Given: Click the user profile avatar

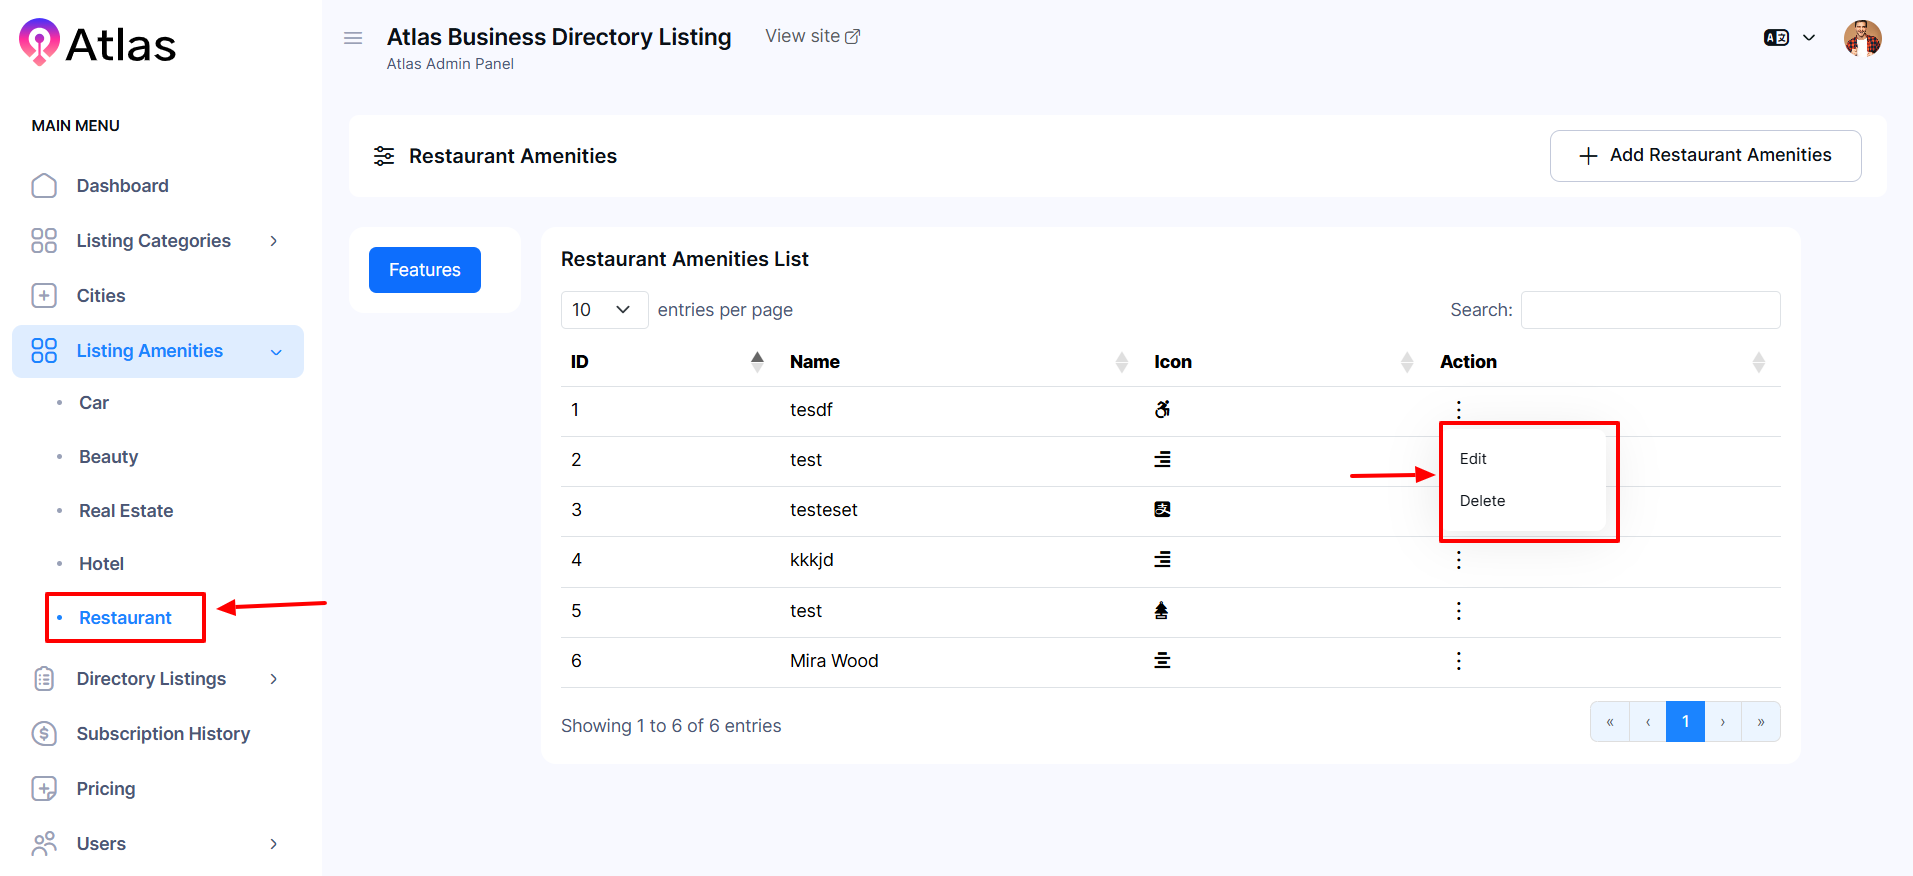Looking at the screenshot, I should pyautogui.click(x=1862, y=39).
